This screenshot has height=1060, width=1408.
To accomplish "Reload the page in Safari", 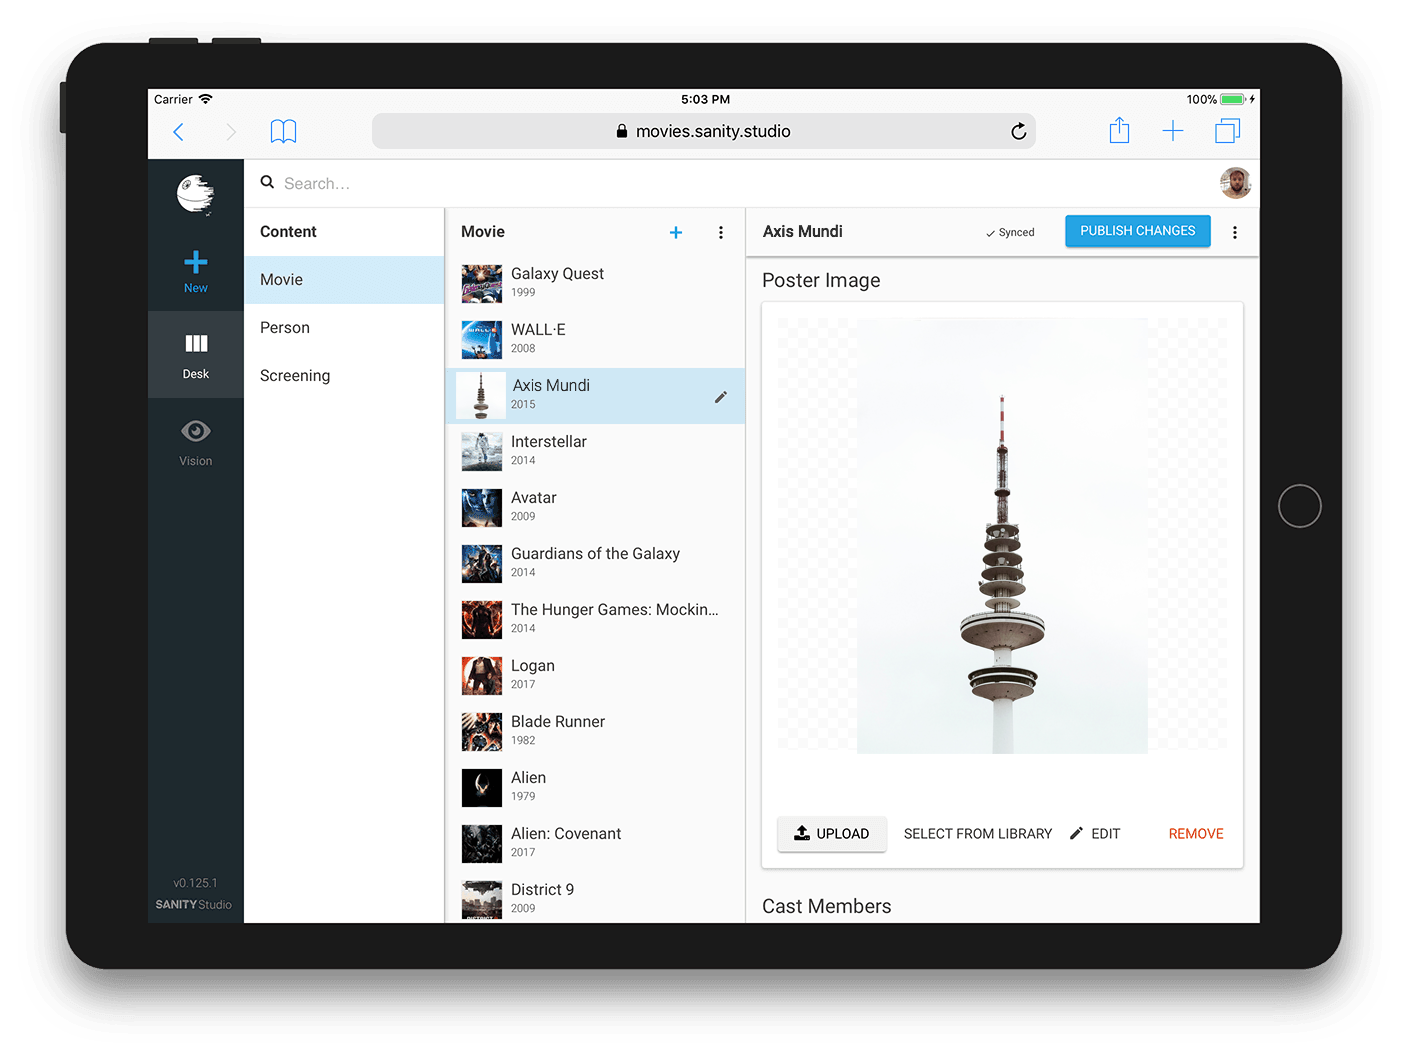I will 1018,131.
